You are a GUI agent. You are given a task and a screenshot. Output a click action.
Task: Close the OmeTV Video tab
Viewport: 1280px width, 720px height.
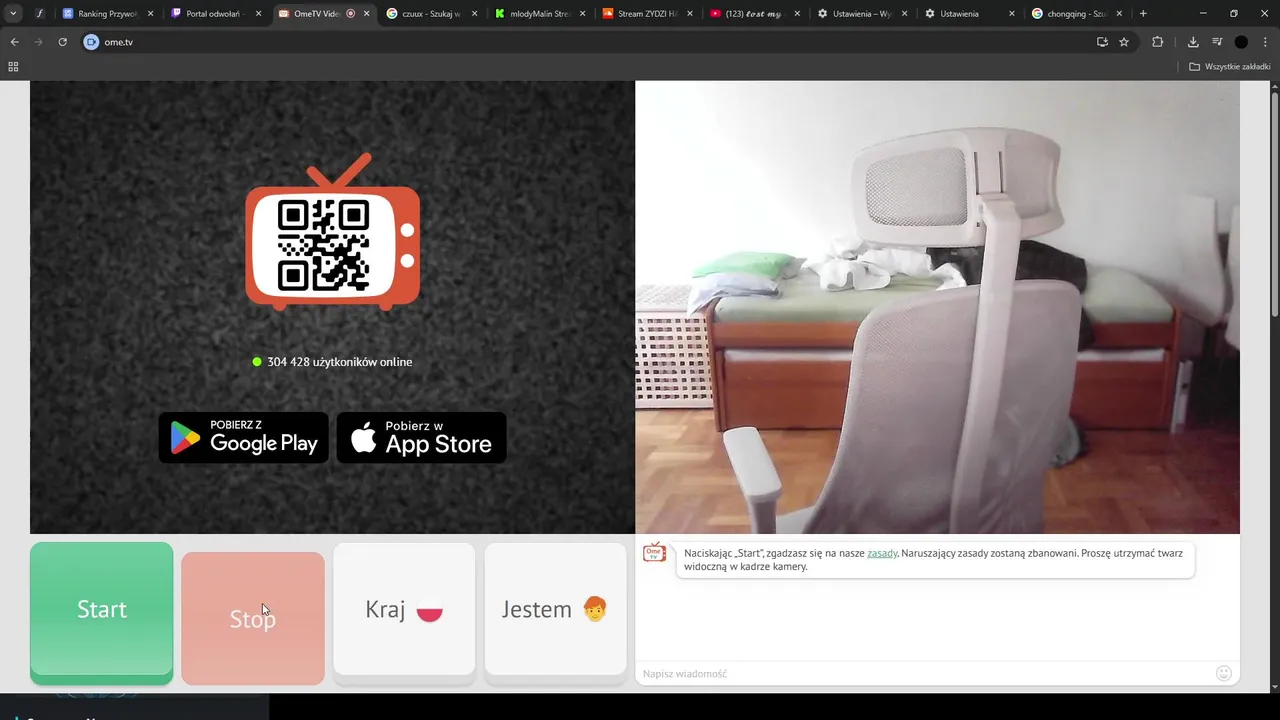coord(366,14)
